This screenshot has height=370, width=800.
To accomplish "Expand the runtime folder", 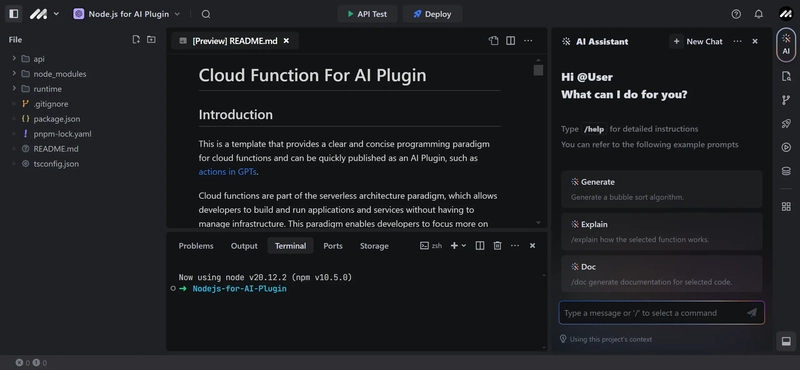I will [14, 89].
